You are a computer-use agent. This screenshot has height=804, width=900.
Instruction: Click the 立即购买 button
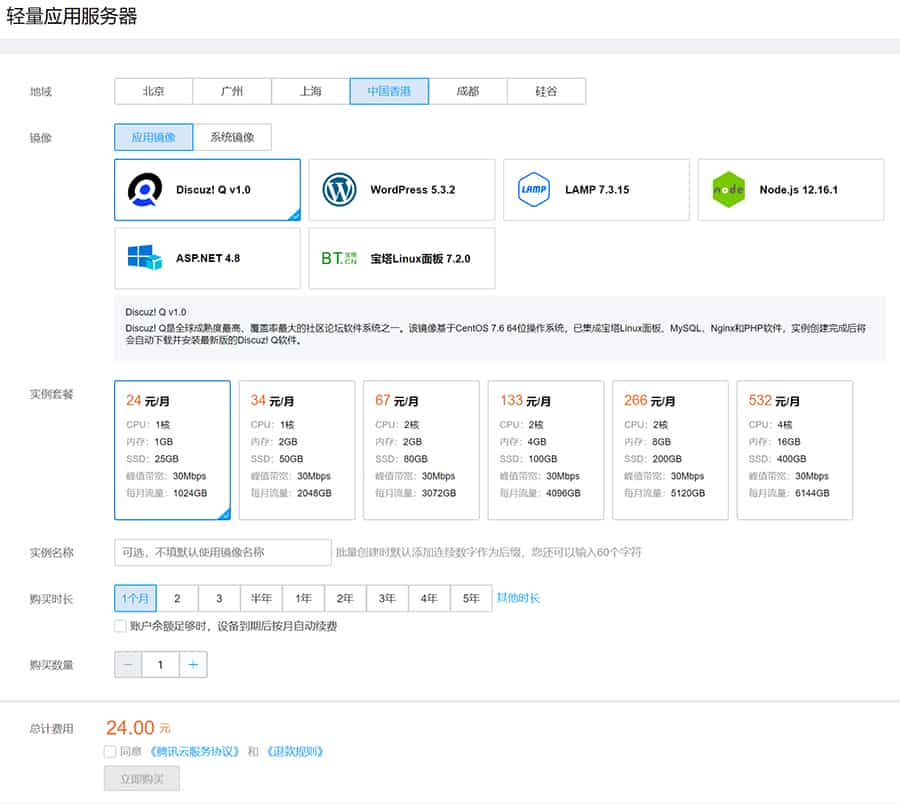142,779
